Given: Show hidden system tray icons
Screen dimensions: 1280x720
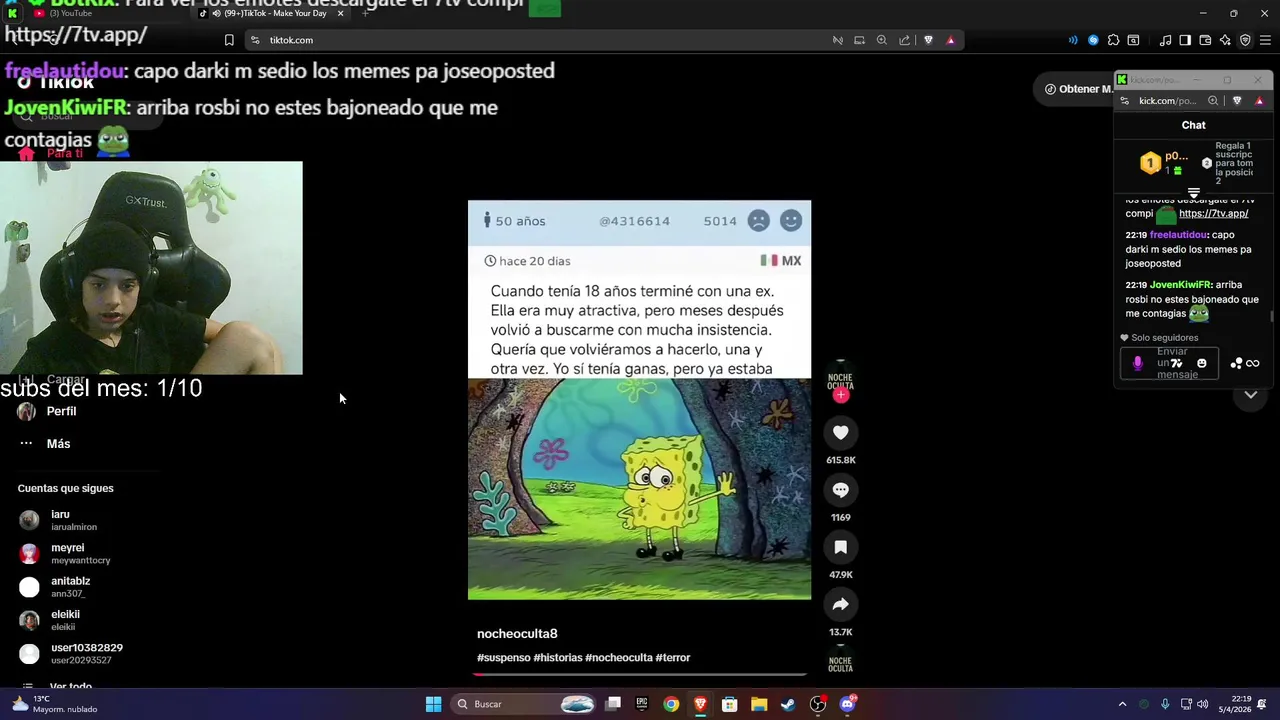Looking at the screenshot, I should (x=1122, y=704).
